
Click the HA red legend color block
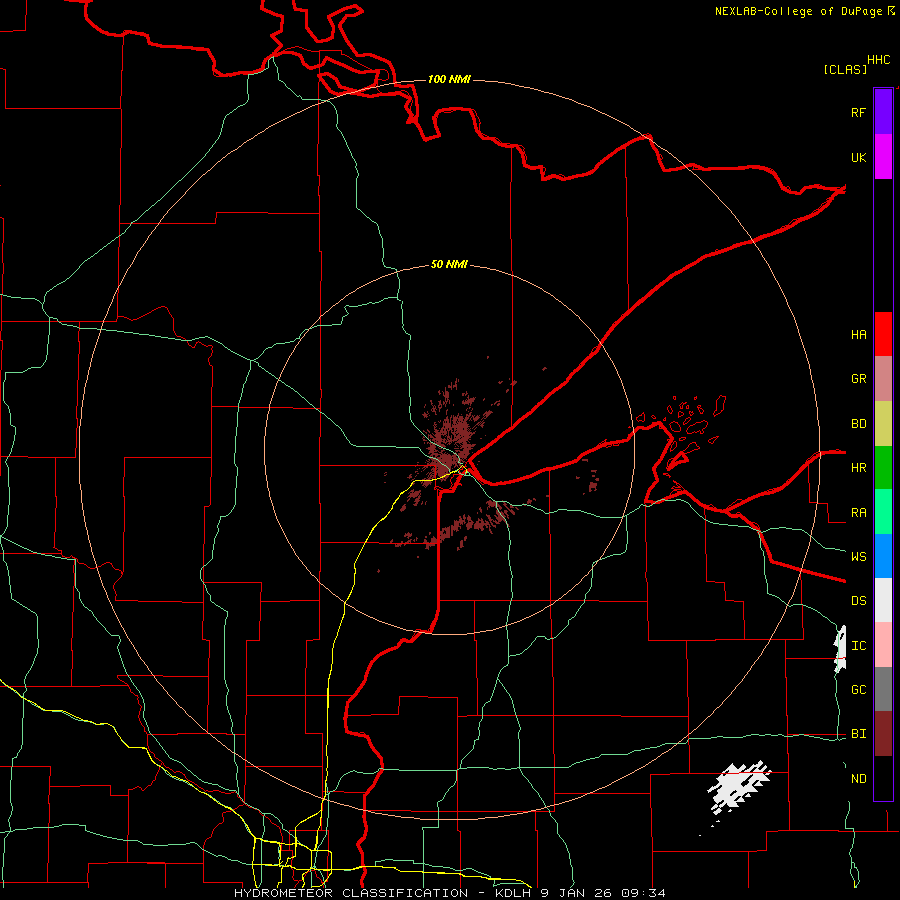tap(883, 334)
